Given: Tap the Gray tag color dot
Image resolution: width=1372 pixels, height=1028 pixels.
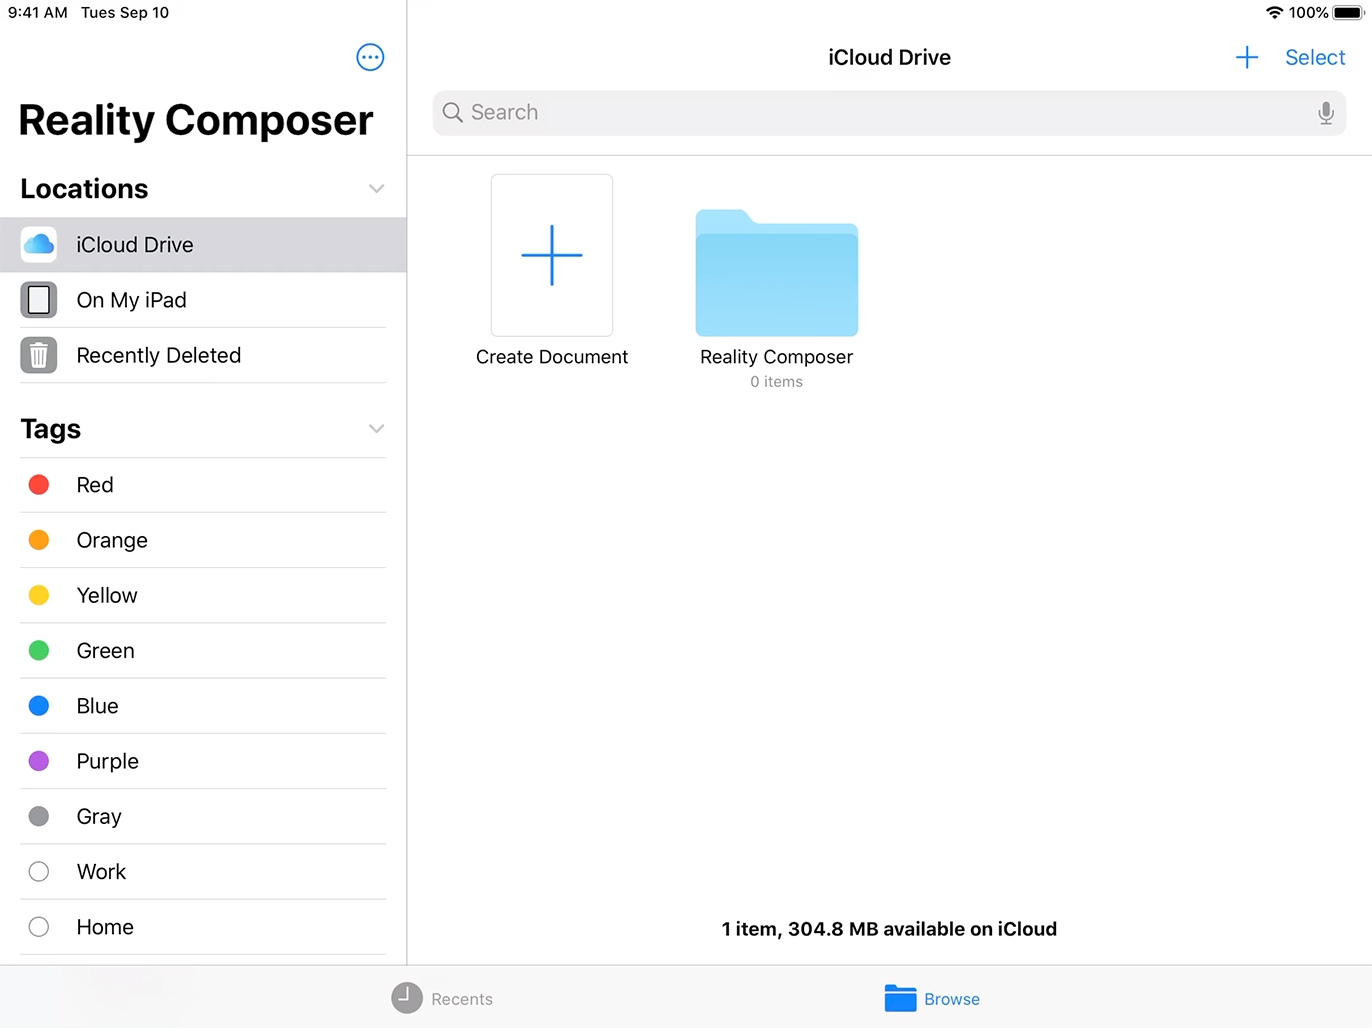Looking at the screenshot, I should click(x=39, y=816).
